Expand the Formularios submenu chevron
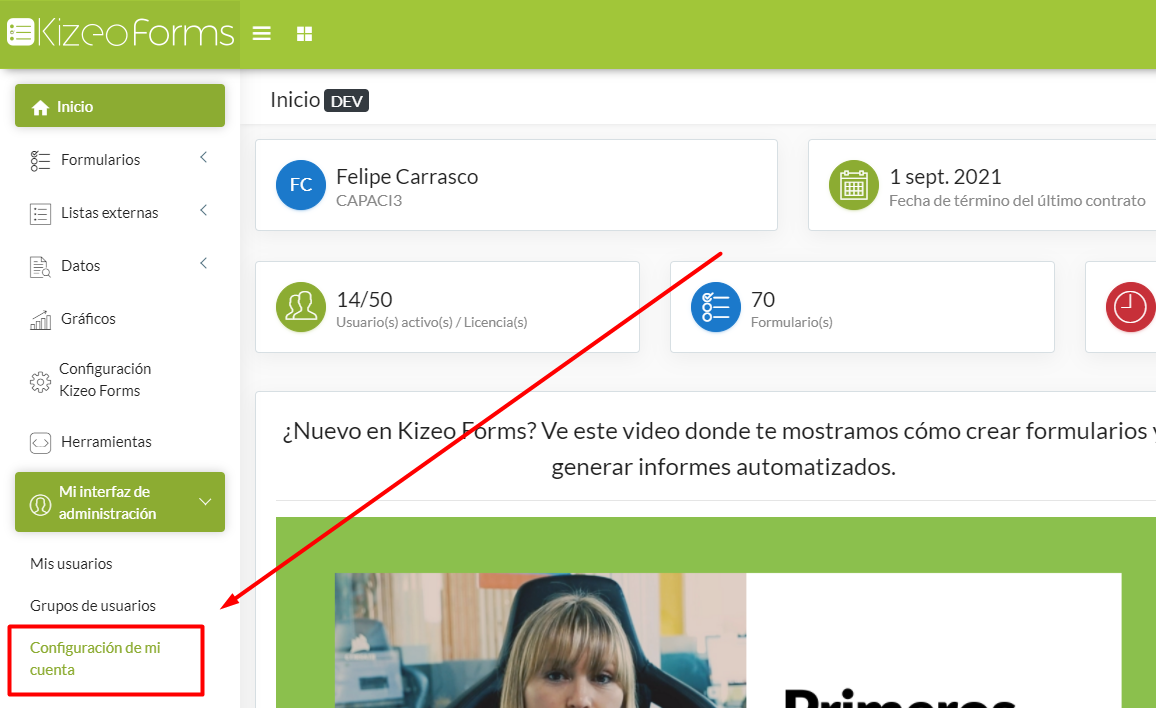 coord(203,157)
